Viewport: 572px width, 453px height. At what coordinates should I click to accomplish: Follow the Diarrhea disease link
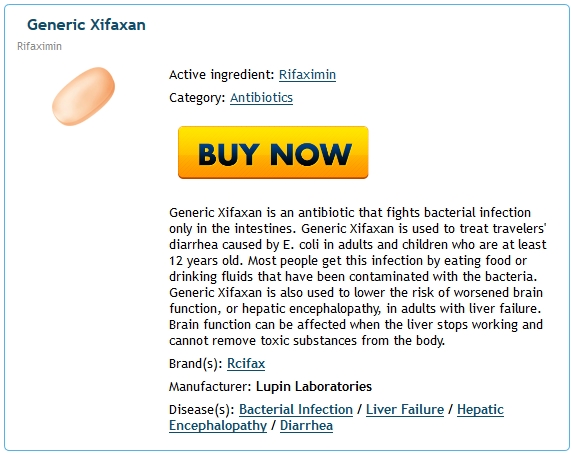point(306,426)
